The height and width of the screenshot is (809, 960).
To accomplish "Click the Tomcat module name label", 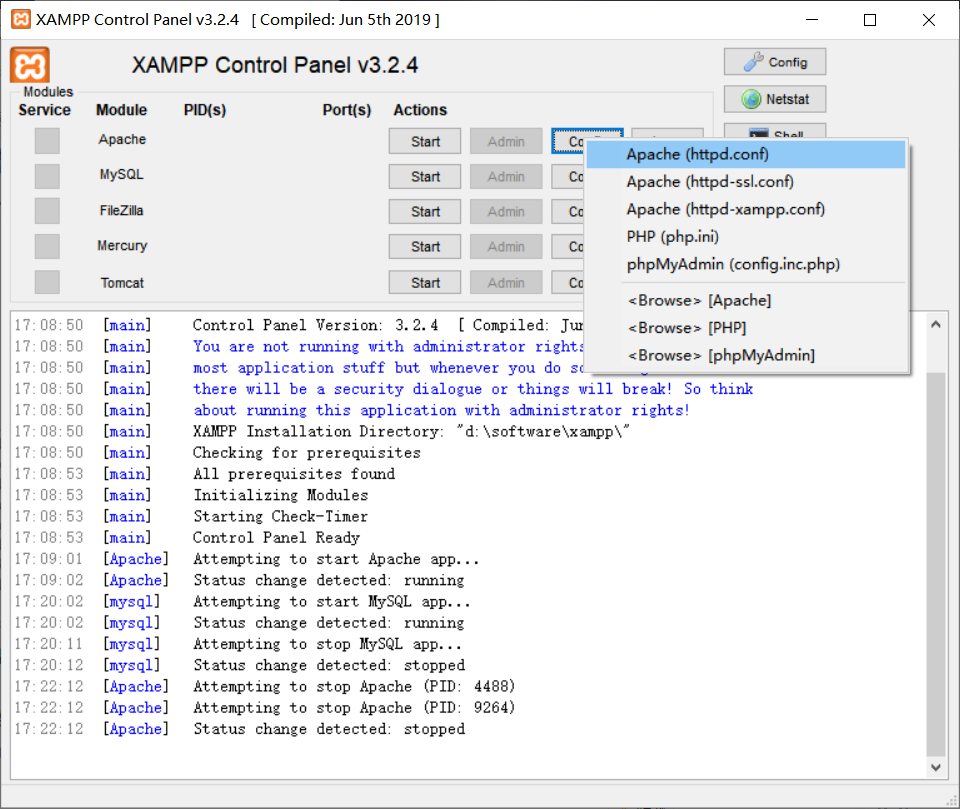I will pos(122,283).
